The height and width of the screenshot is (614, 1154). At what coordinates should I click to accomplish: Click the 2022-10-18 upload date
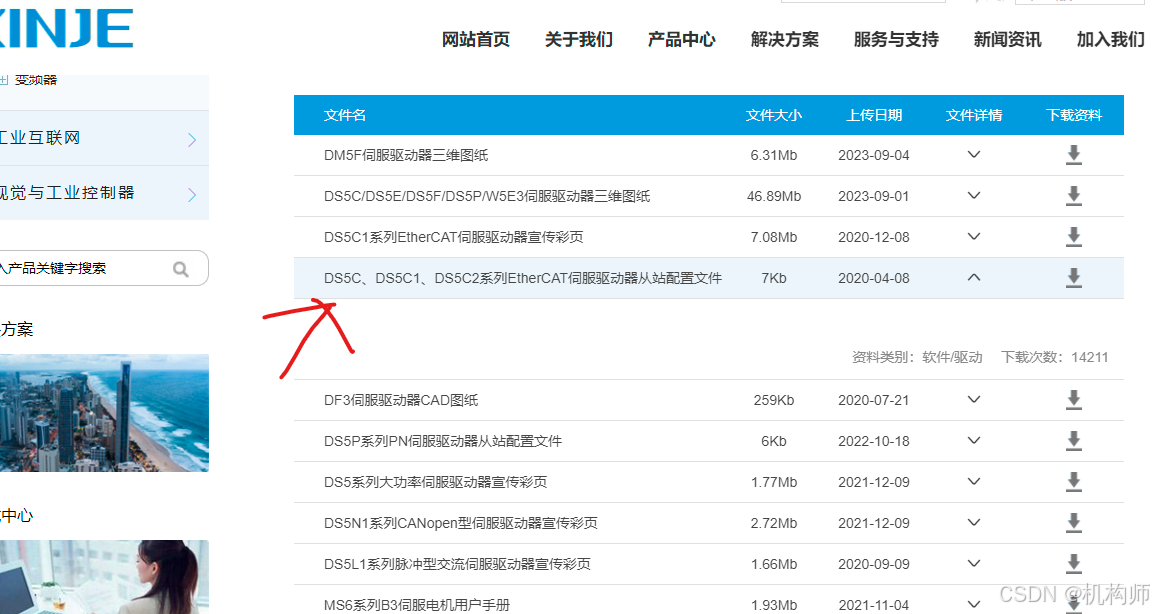tap(874, 441)
